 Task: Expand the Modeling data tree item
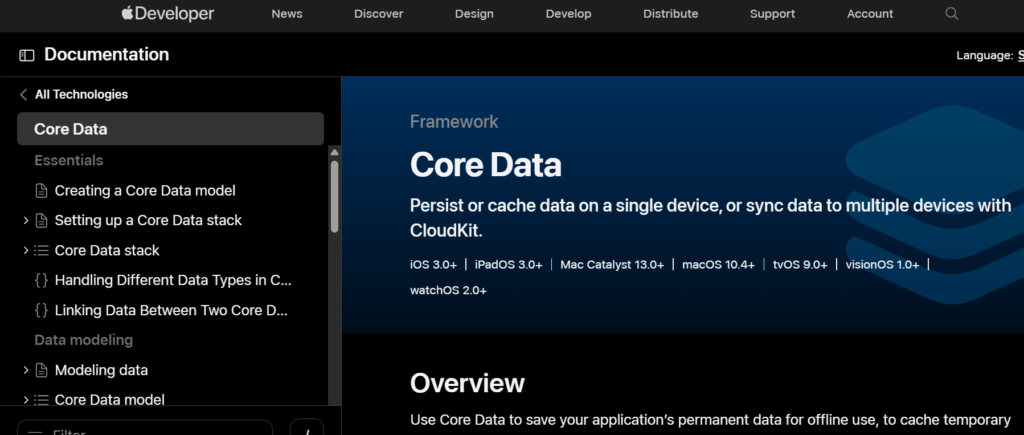click(x=25, y=370)
